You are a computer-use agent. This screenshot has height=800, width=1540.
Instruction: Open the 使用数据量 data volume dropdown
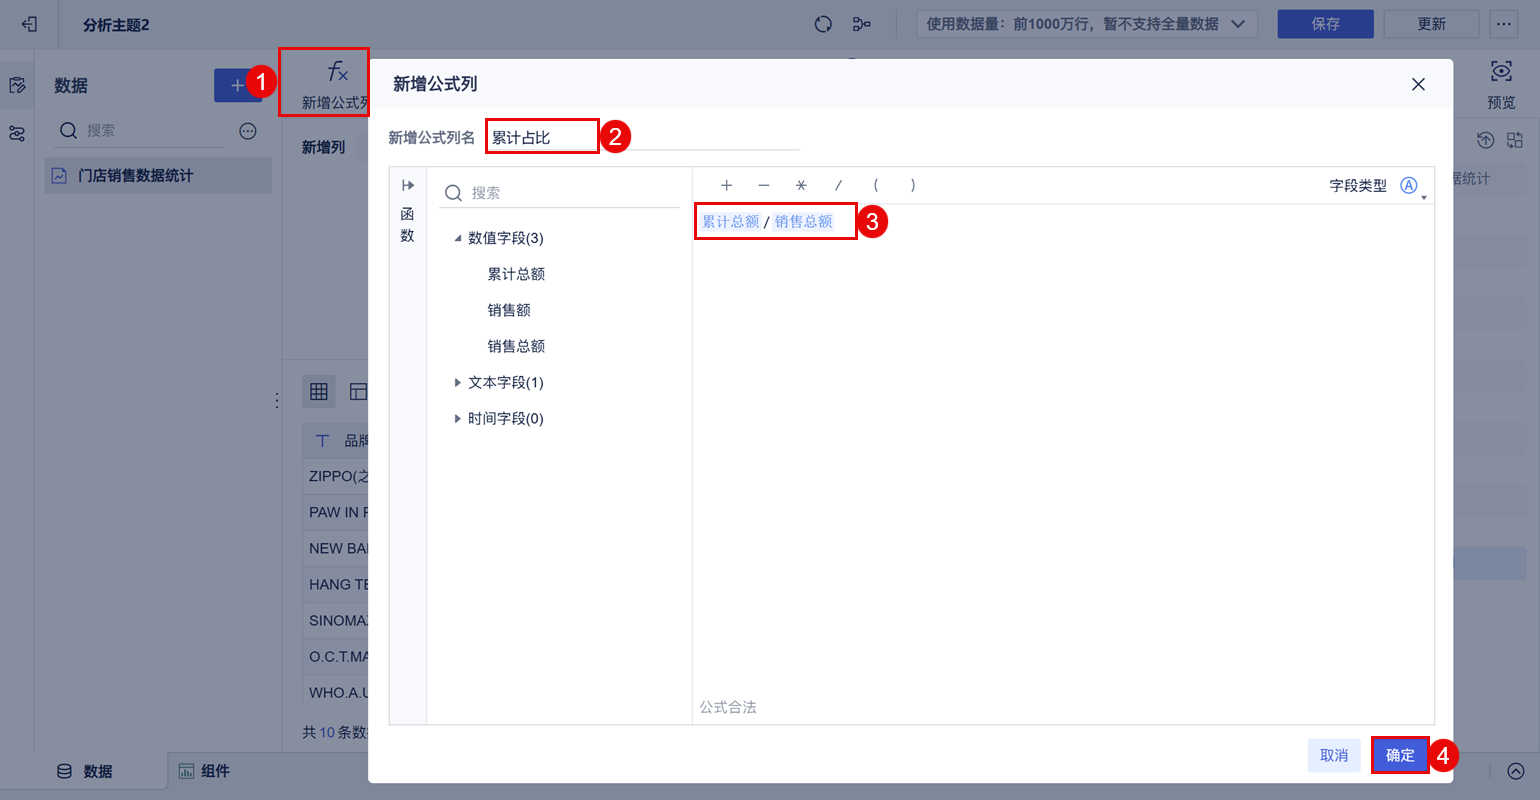tap(1085, 24)
